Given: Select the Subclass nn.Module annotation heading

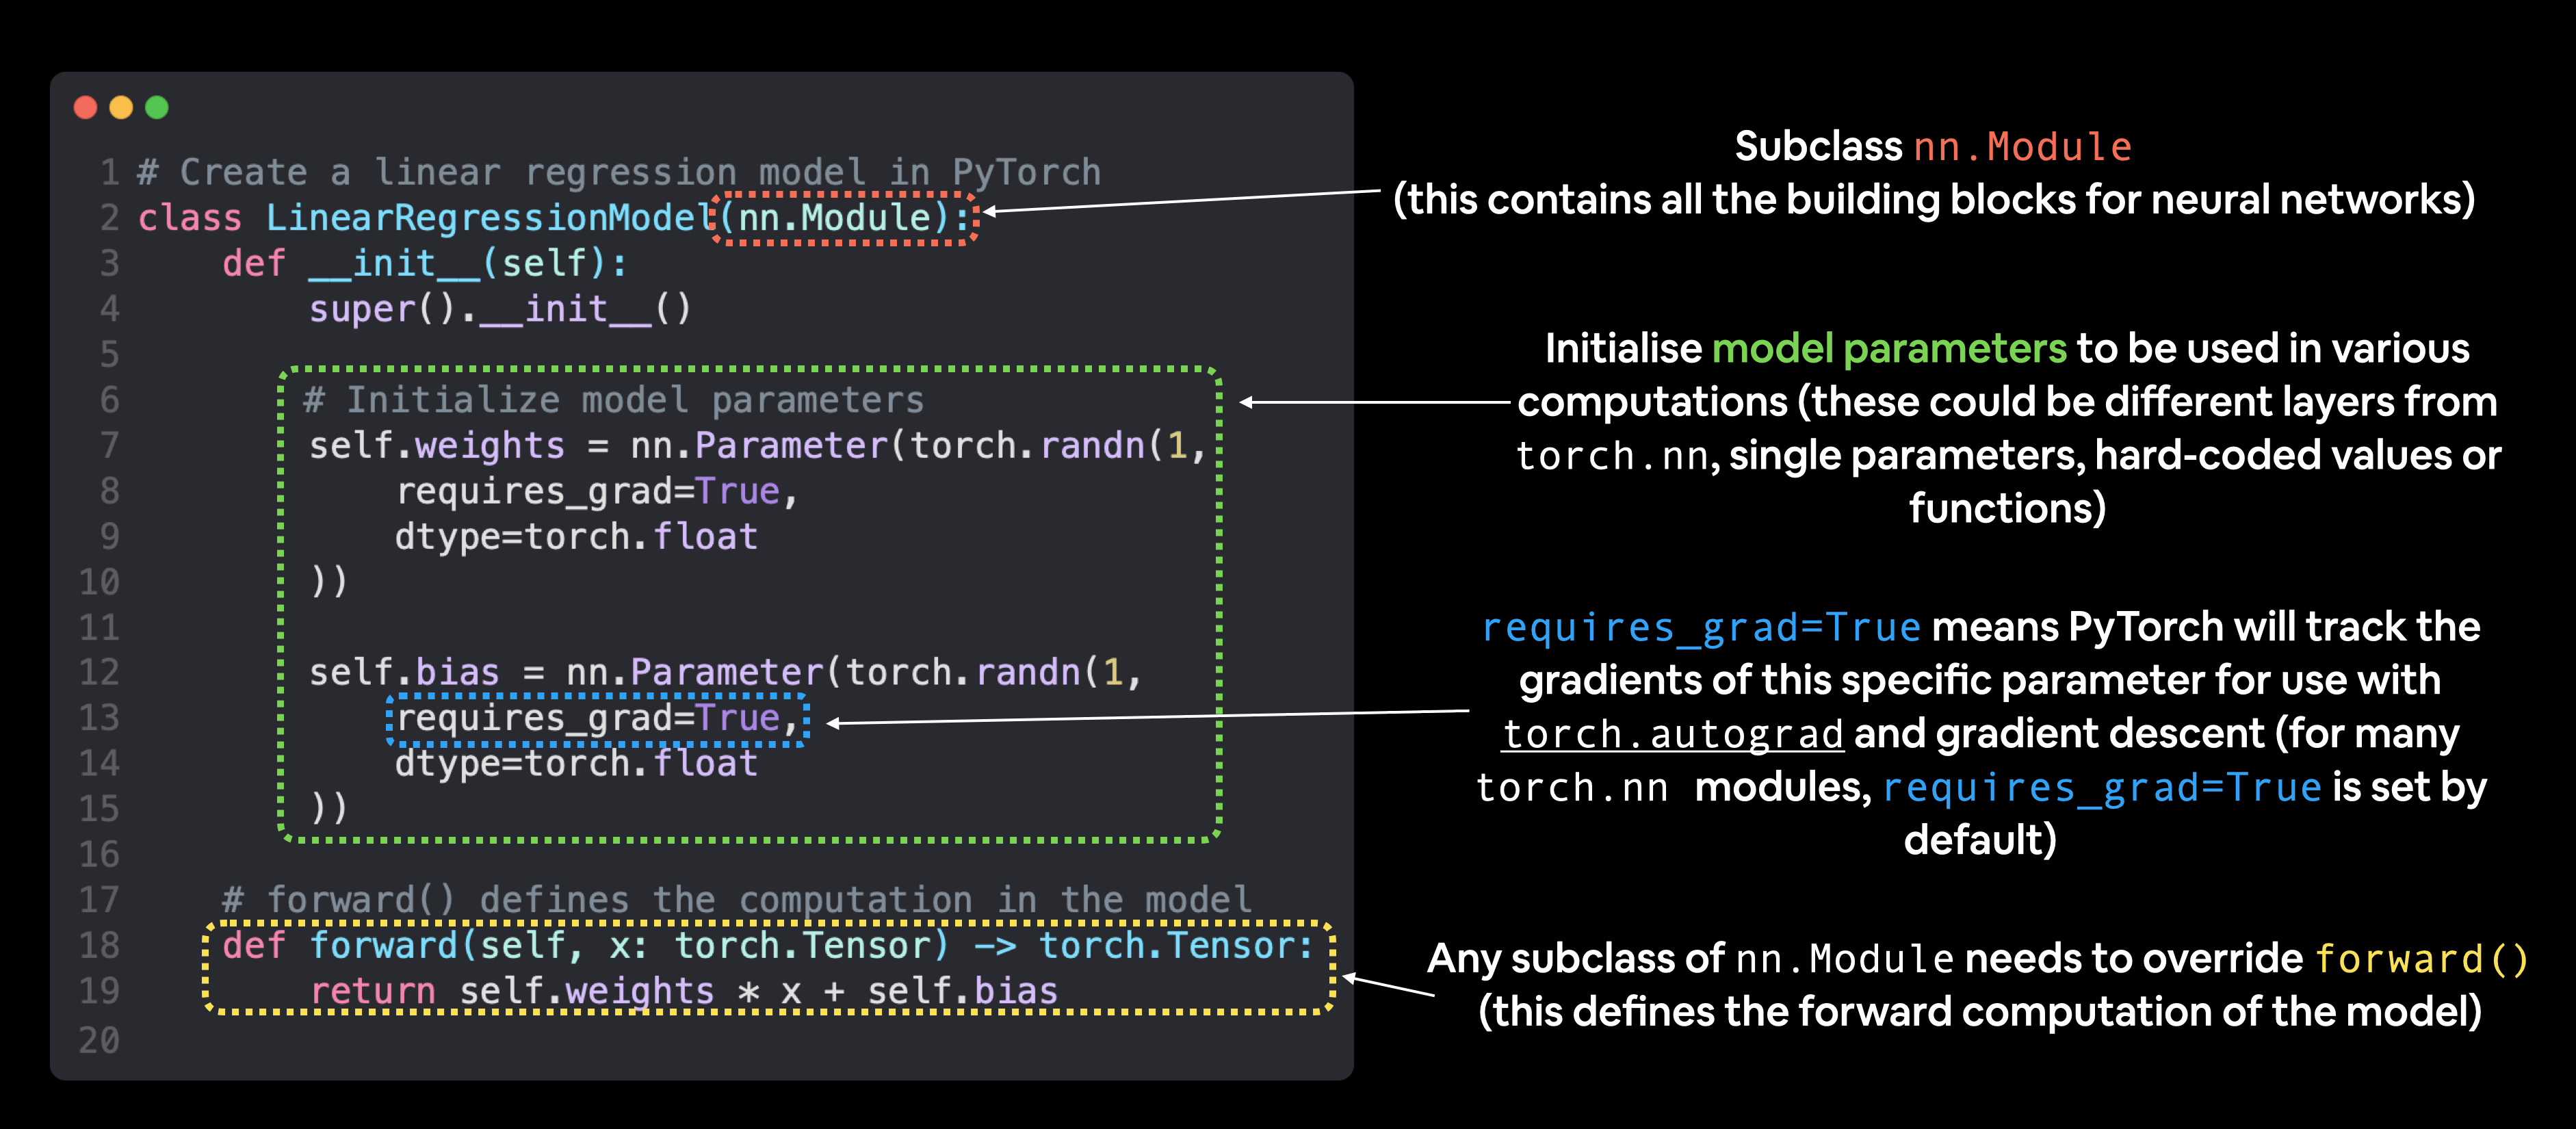Looking at the screenshot, I should (1934, 145).
